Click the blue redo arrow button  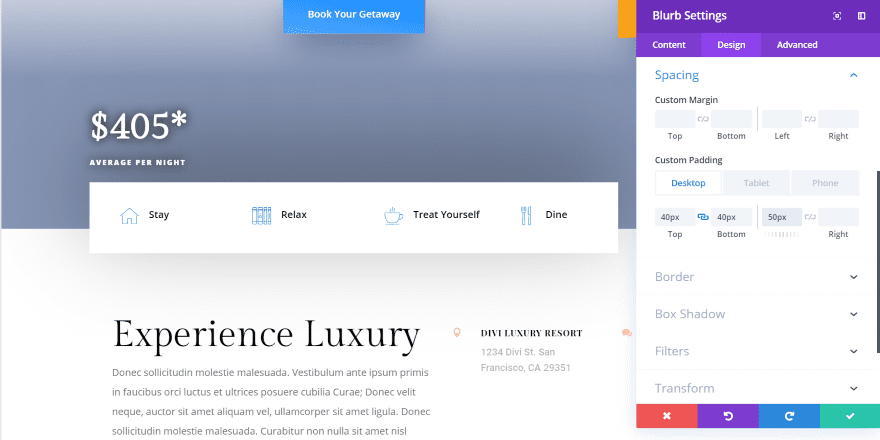pos(789,416)
